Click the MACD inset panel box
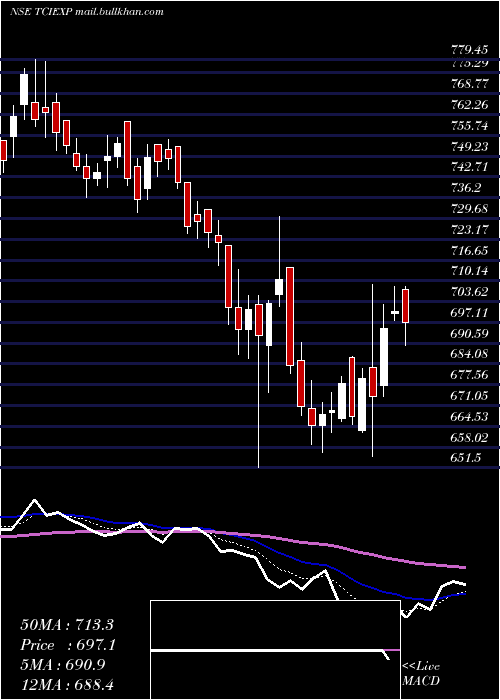 pyautogui.click(x=275, y=650)
